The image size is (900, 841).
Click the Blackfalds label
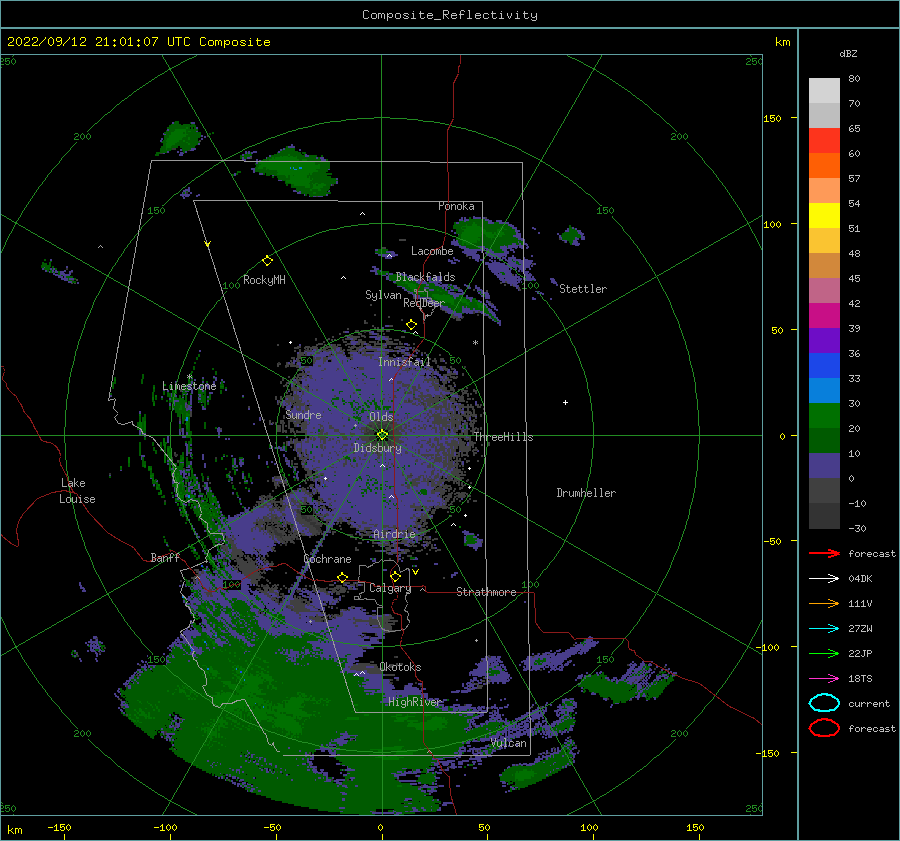(425, 277)
